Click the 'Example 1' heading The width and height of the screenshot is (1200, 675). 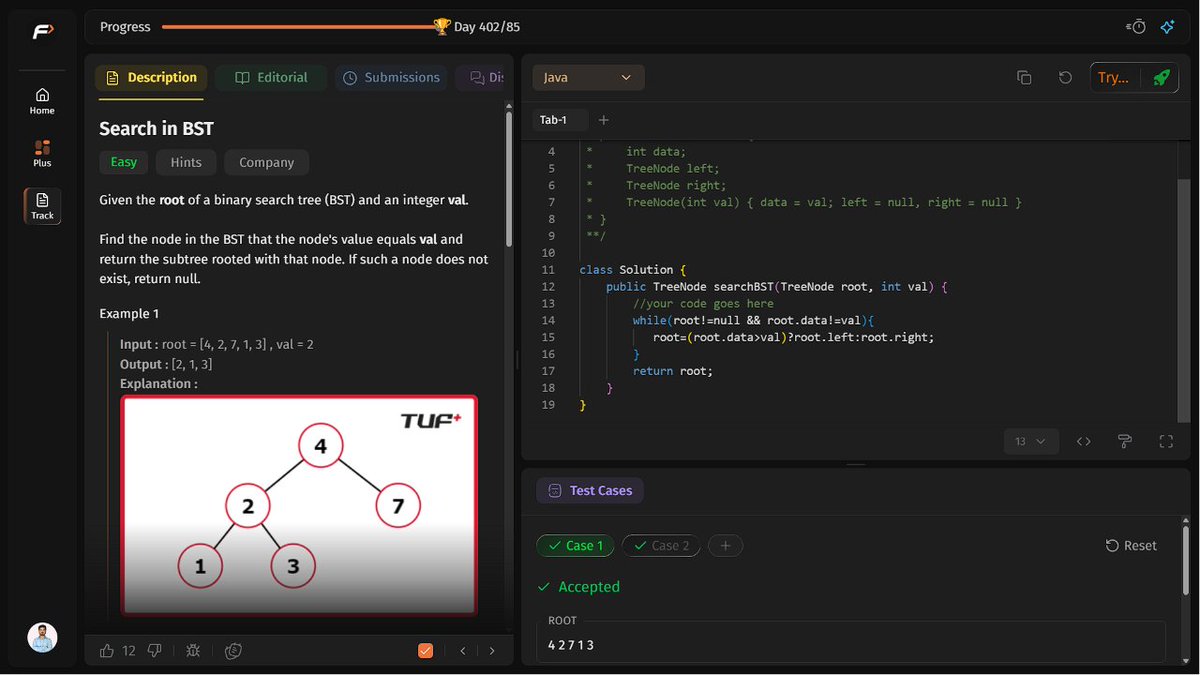pyautogui.click(x=129, y=314)
